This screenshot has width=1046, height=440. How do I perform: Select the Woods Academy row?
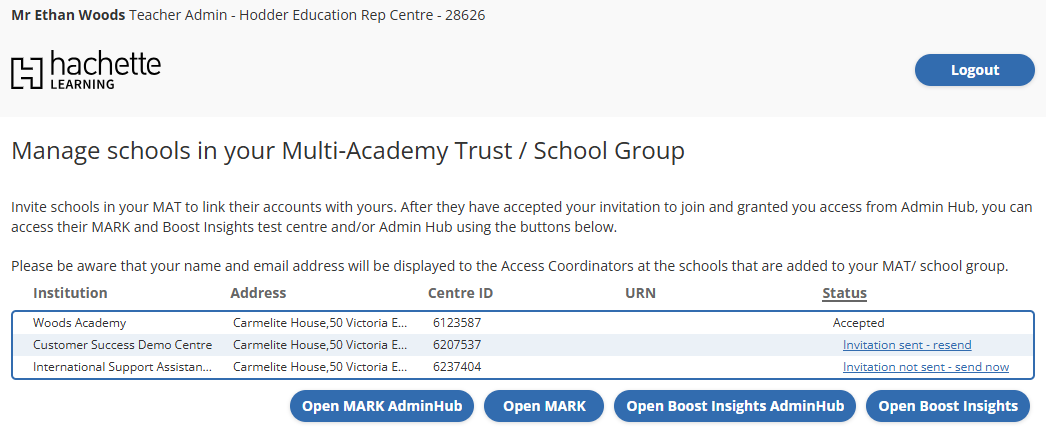point(80,323)
